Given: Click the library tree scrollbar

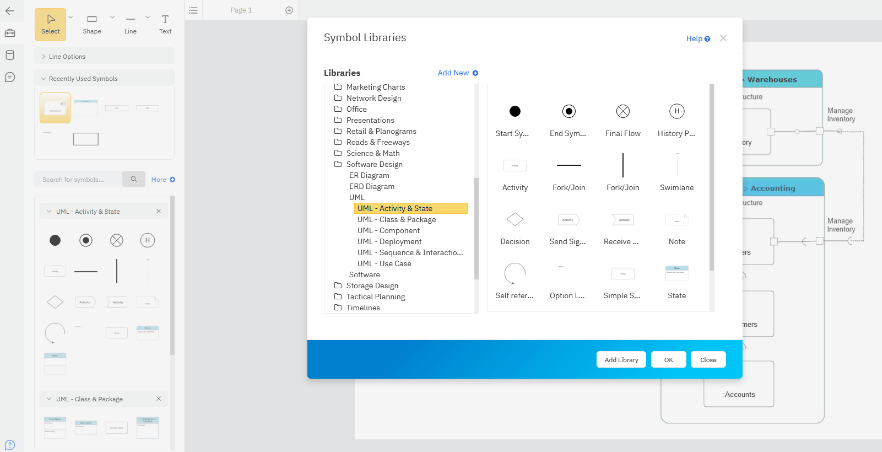Looking at the screenshot, I should [x=476, y=228].
